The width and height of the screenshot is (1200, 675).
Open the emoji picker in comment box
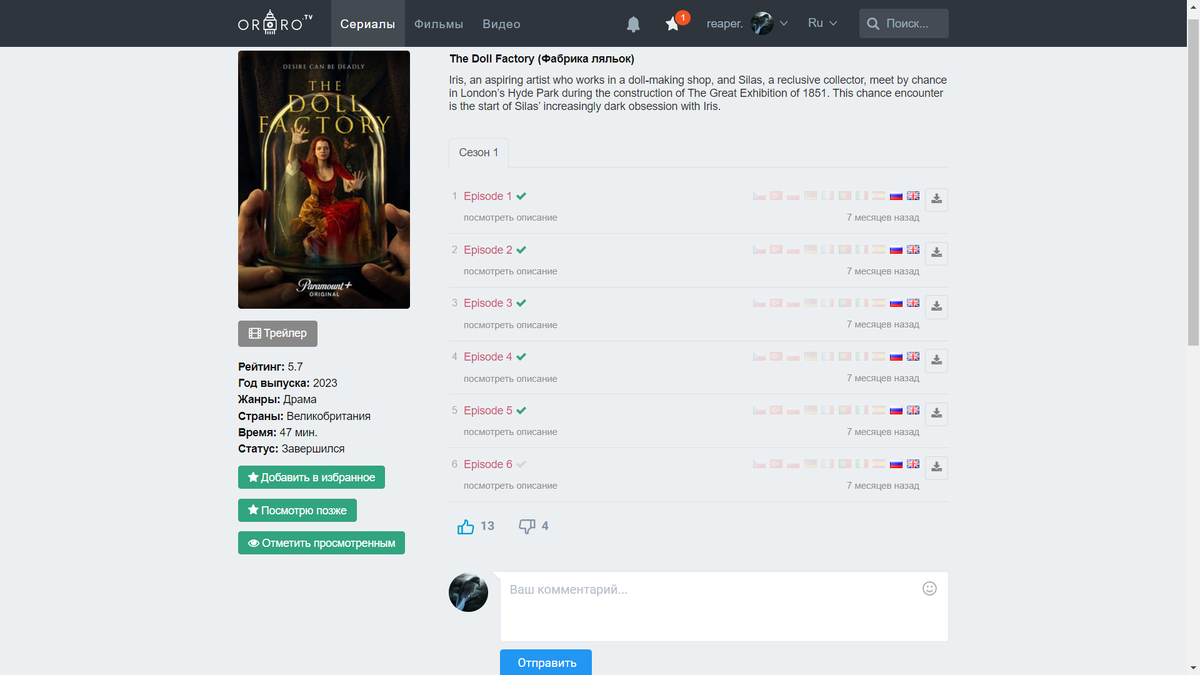[929, 588]
